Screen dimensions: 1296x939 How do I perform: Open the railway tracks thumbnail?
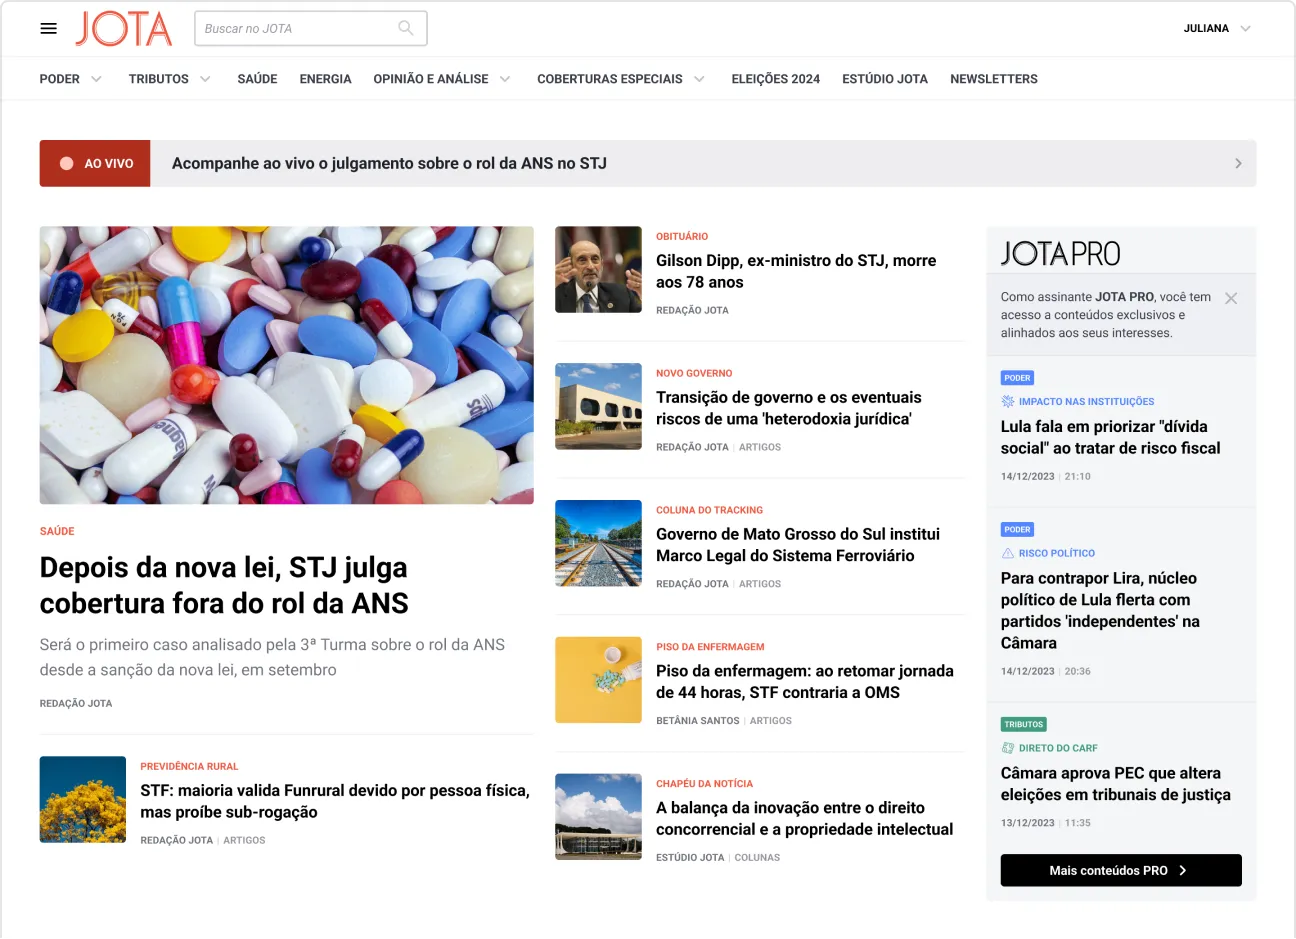pos(598,543)
